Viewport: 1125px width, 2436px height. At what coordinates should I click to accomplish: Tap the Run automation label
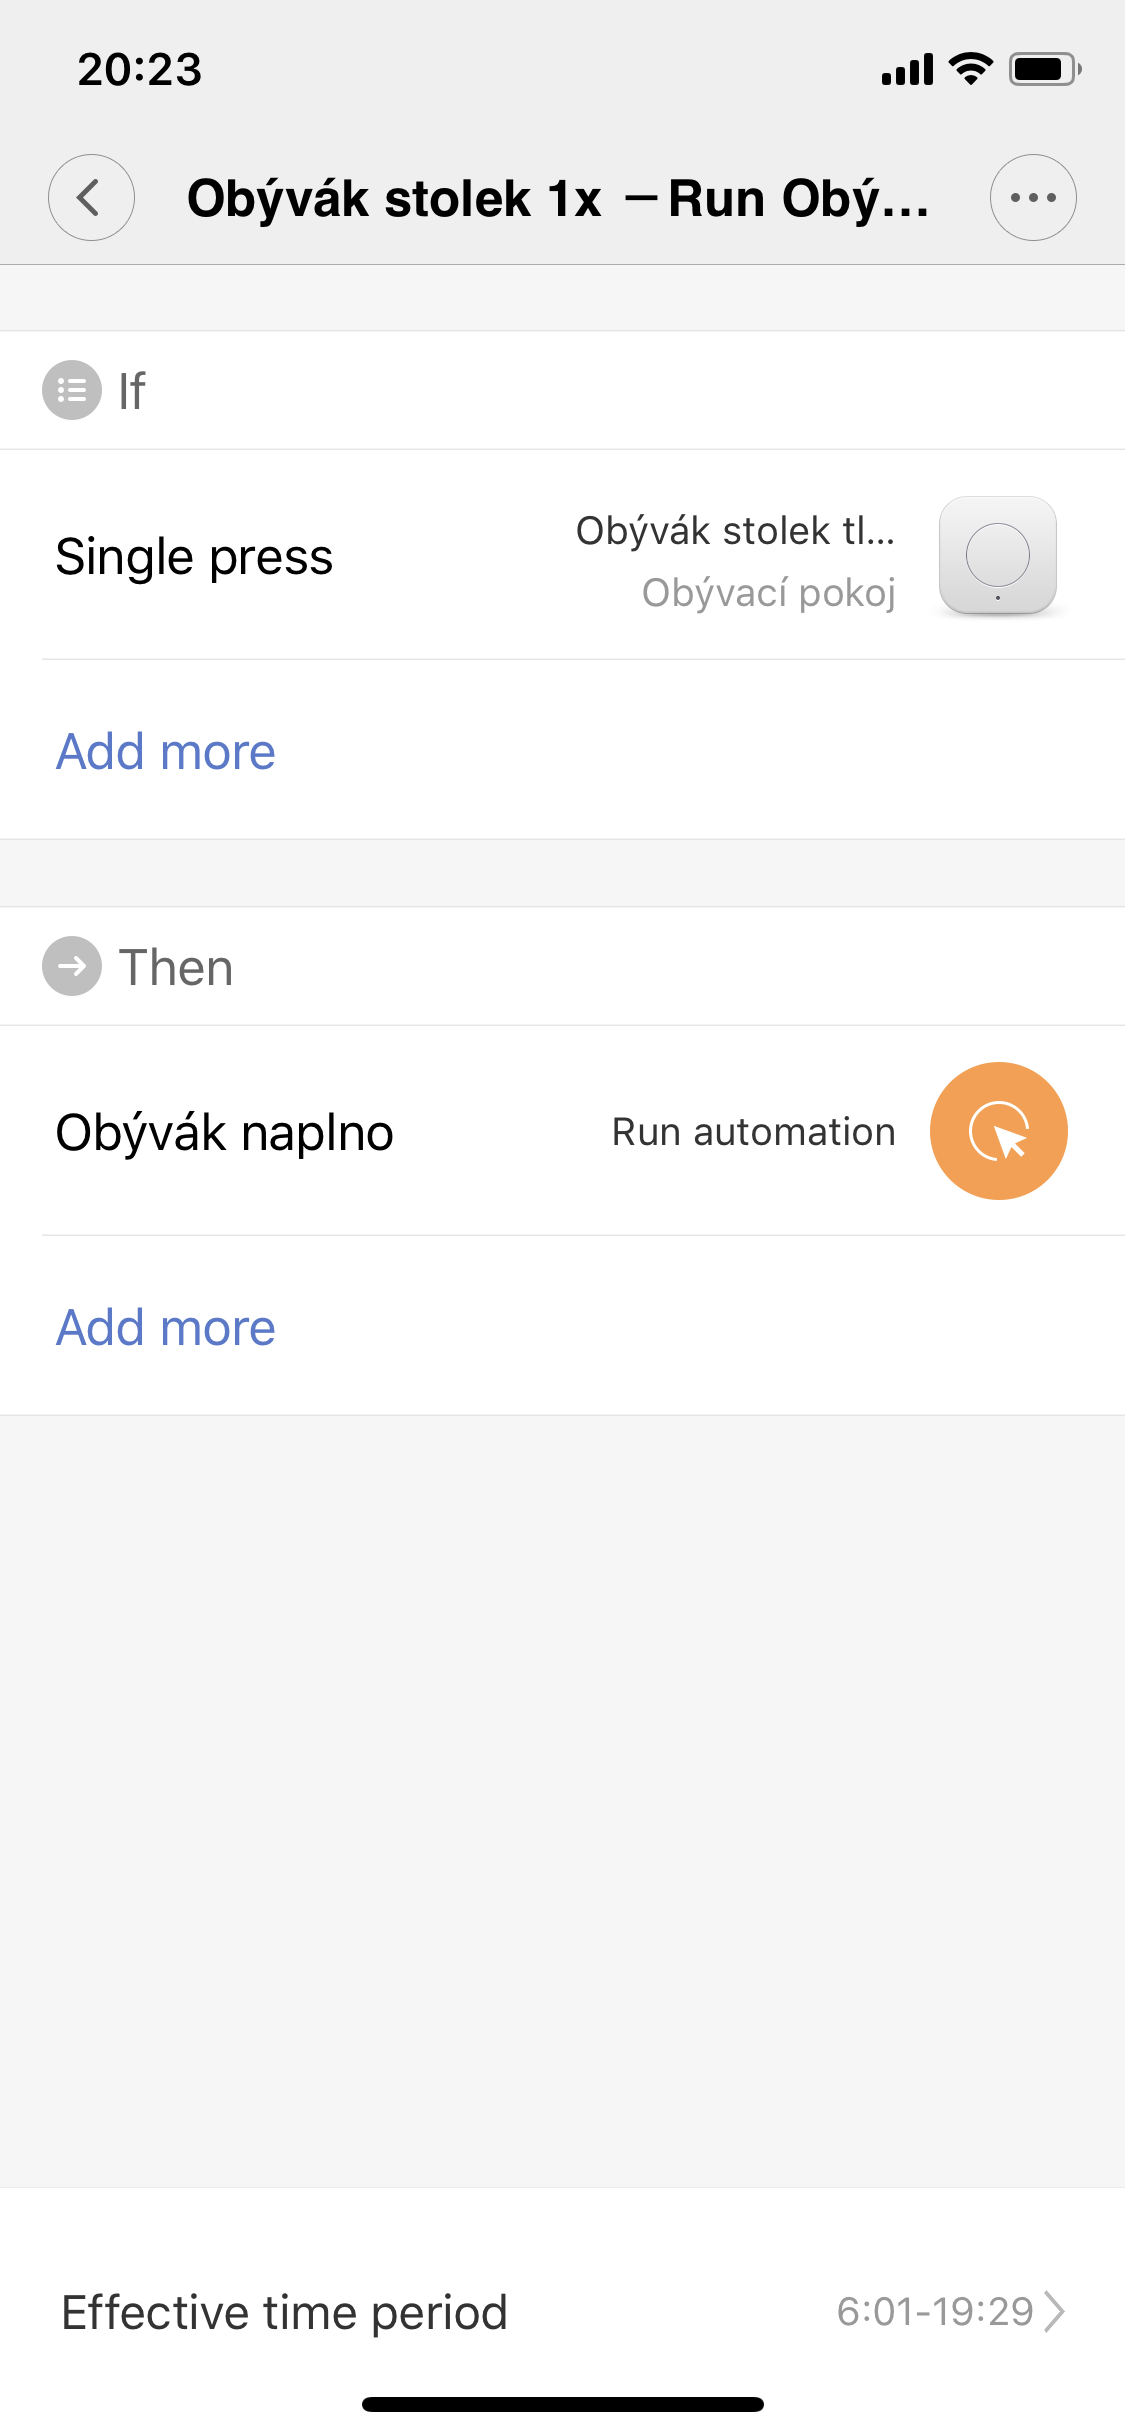(753, 1132)
